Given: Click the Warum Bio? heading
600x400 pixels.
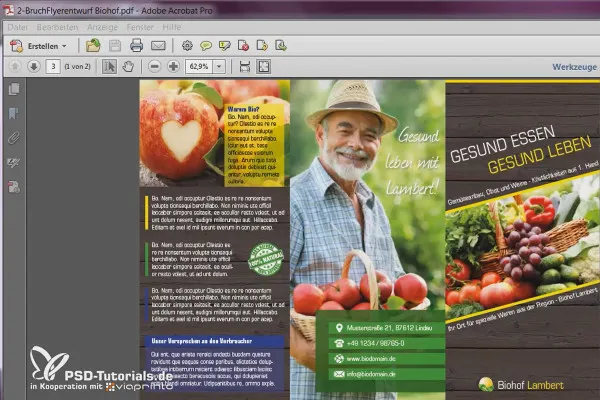Looking at the screenshot, I should (243, 109).
